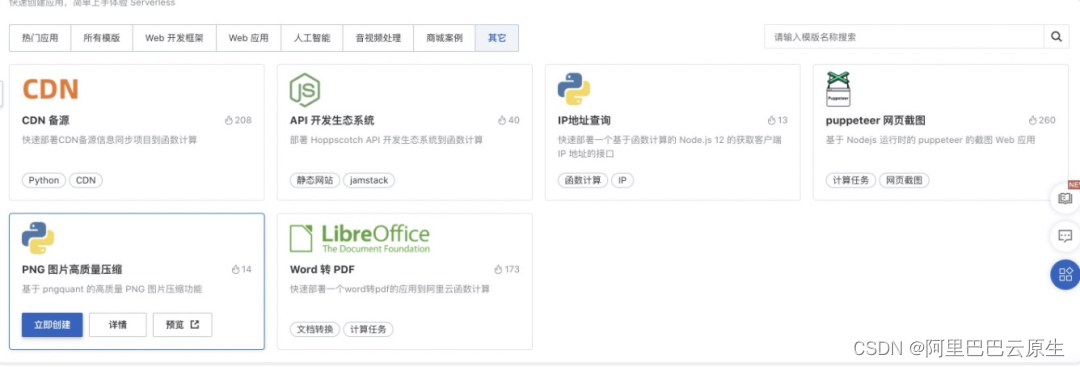The height and width of the screenshot is (367, 1080).
Task: Click puppeteer description about 截图 Web 应用
Action: (x=931, y=140)
